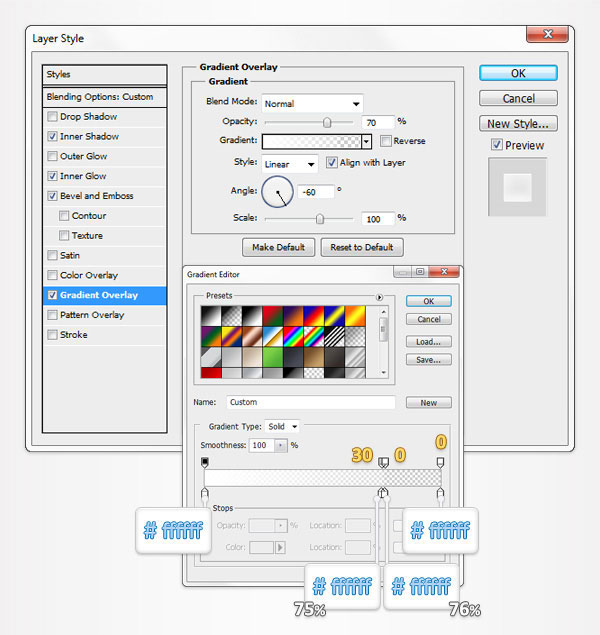The image size is (600, 635).
Task: Choose the beige gradient preset in third row
Action: point(252,357)
